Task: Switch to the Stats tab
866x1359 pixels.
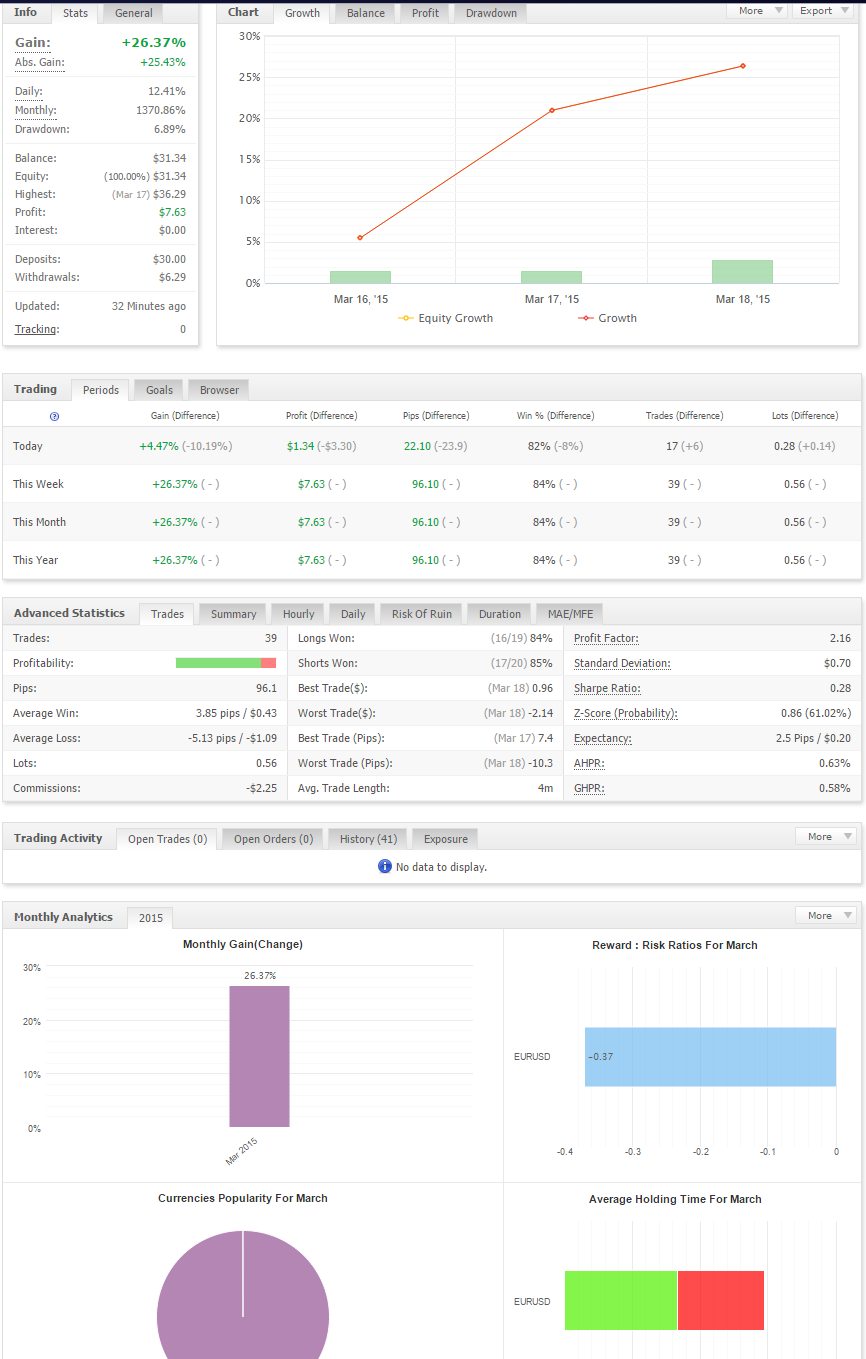Action: [x=75, y=13]
